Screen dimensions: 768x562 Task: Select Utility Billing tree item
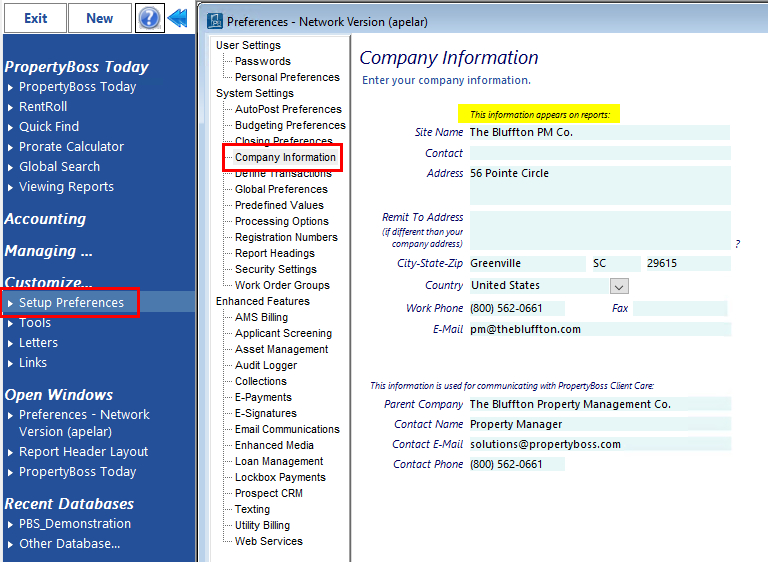point(262,525)
